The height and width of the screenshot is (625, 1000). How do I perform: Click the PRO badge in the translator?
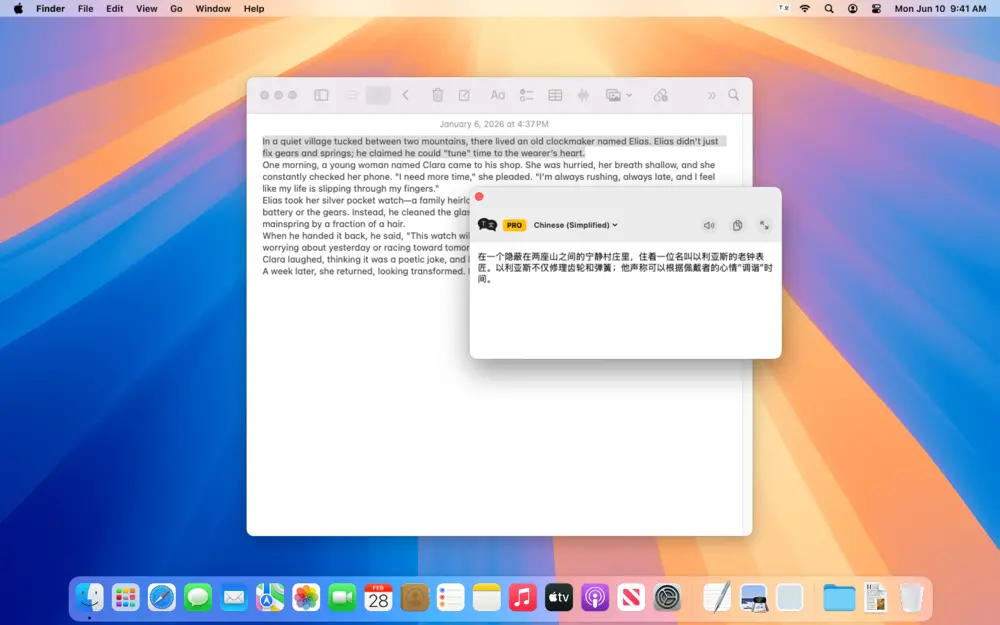point(514,225)
